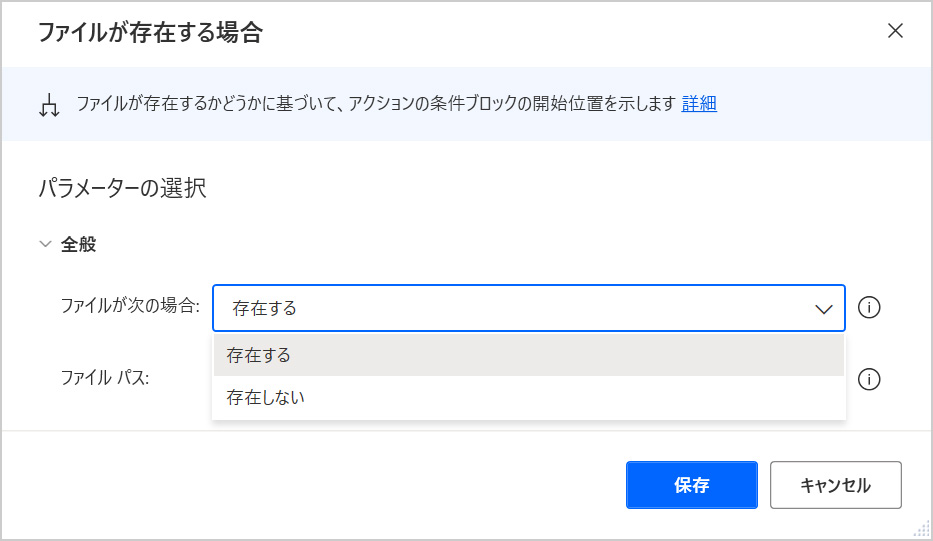Collapse the 全般 section chevron
Image resolution: width=933 pixels, height=541 pixels.
point(45,244)
